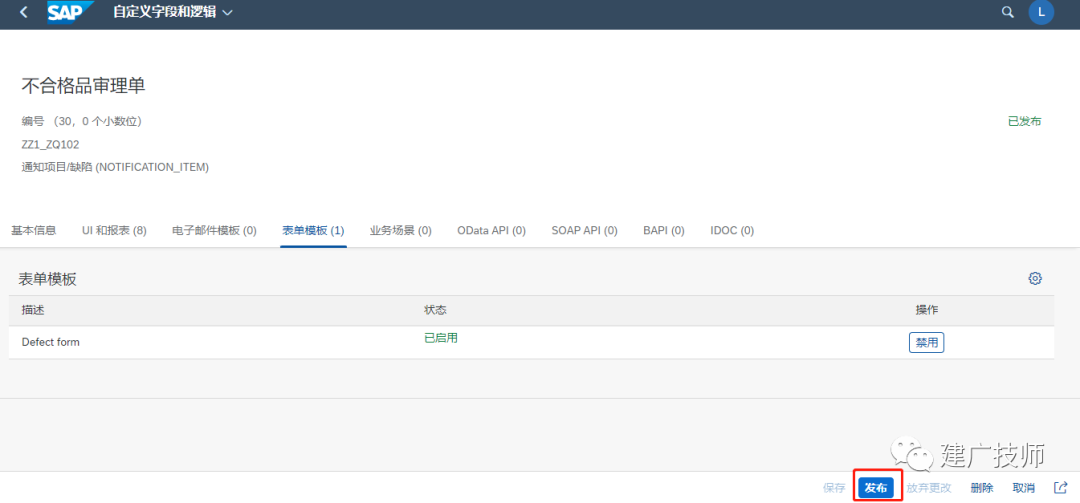The width and height of the screenshot is (1080, 503).
Task: Open the OData API (0) tab
Action: click(x=491, y=231)
